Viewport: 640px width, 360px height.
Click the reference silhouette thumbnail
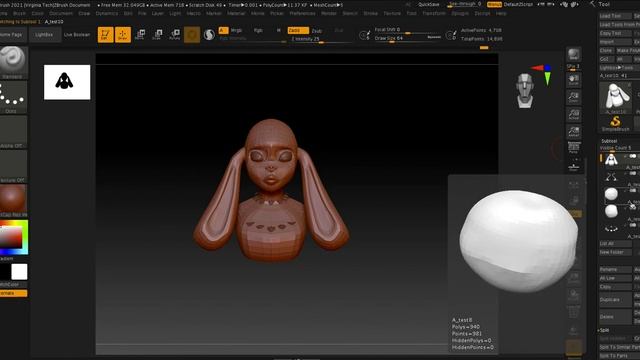(67, 82)
